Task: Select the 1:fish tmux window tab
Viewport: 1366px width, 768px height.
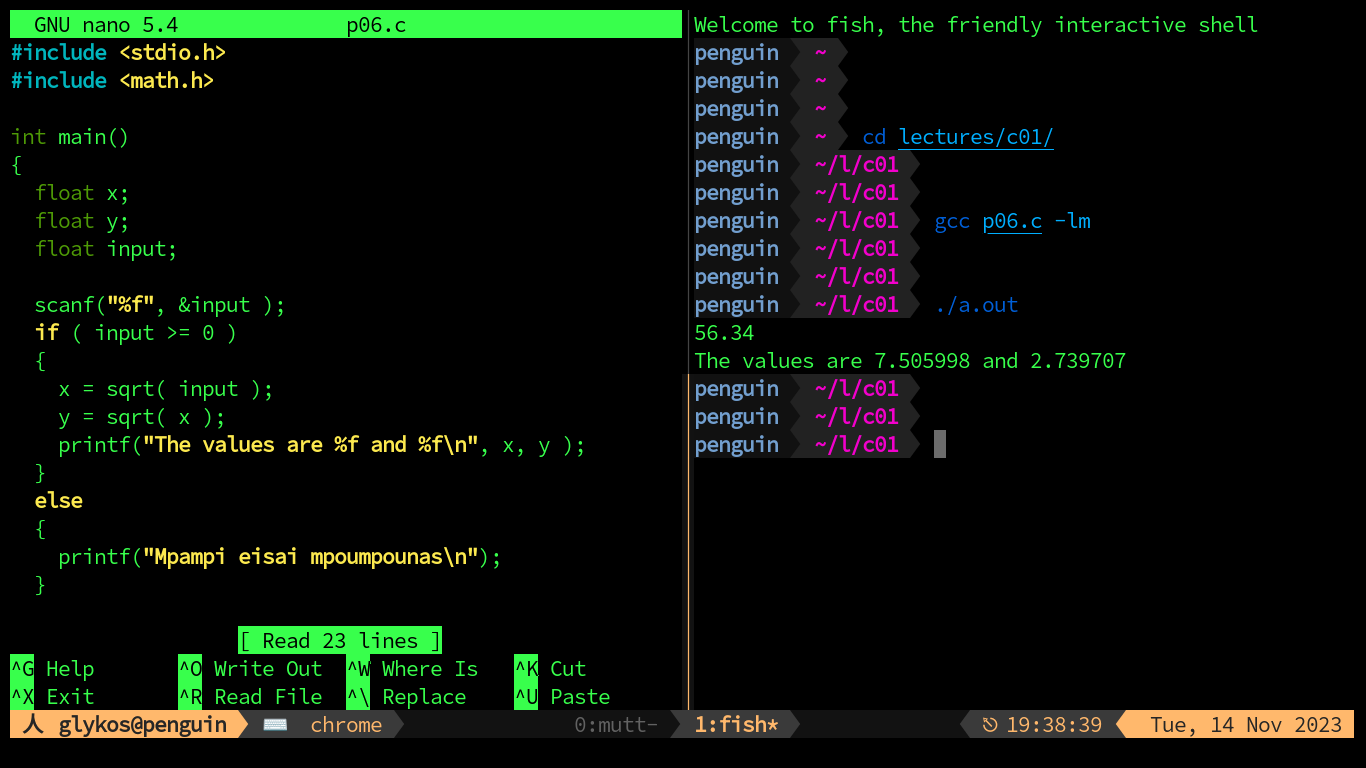Action: pyautogui.click(x=736, y=725)
